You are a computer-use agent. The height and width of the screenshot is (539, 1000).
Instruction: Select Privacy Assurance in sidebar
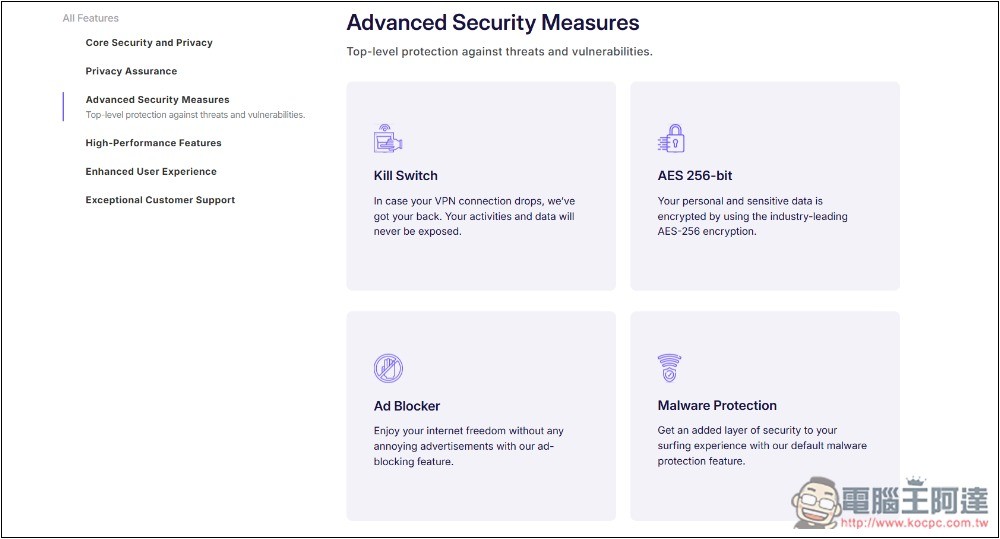click(131, 71)
